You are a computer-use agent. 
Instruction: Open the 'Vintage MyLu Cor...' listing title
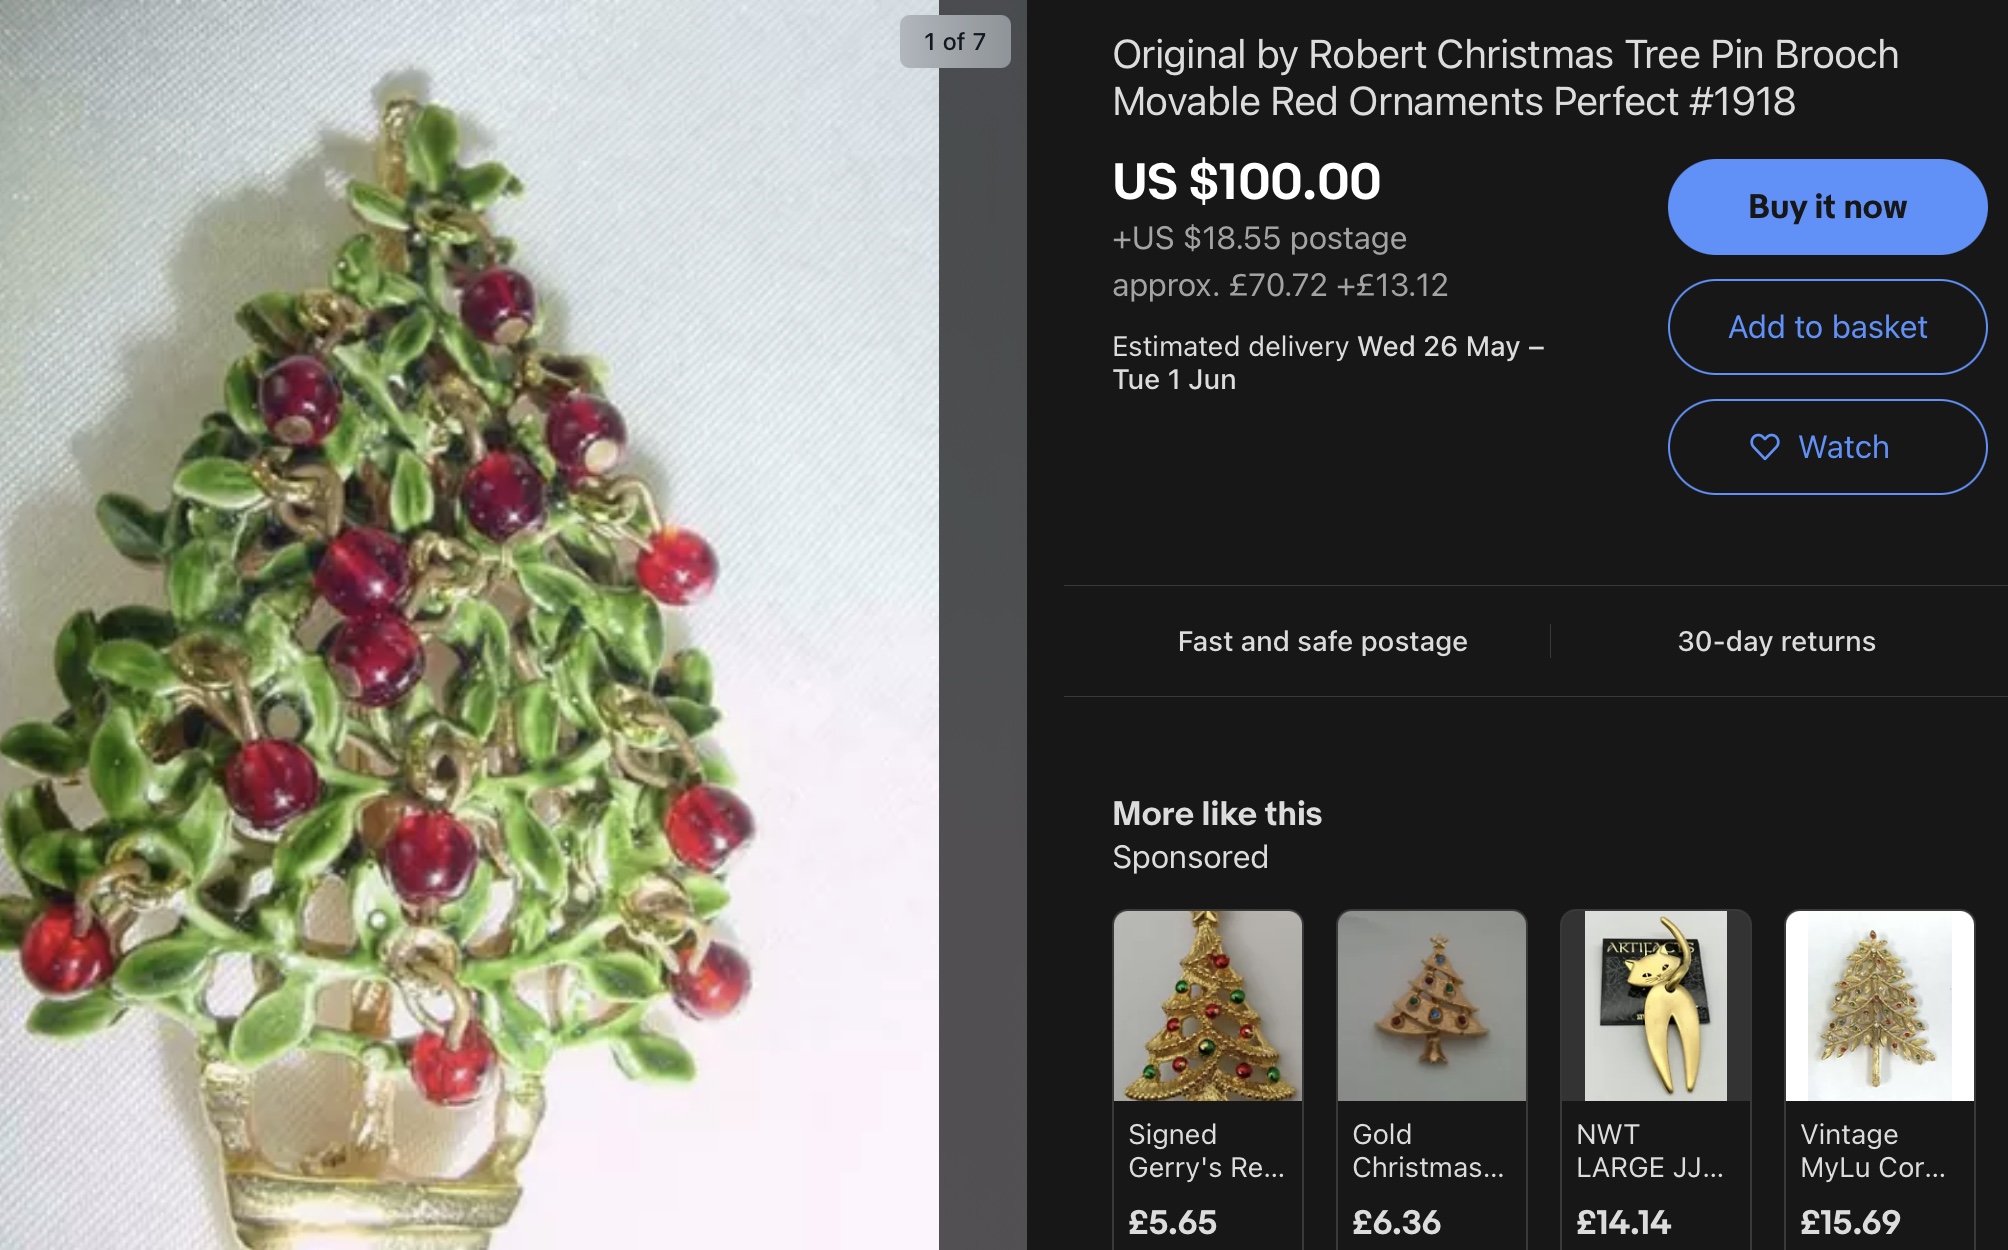click(x=1873, y=1151)
